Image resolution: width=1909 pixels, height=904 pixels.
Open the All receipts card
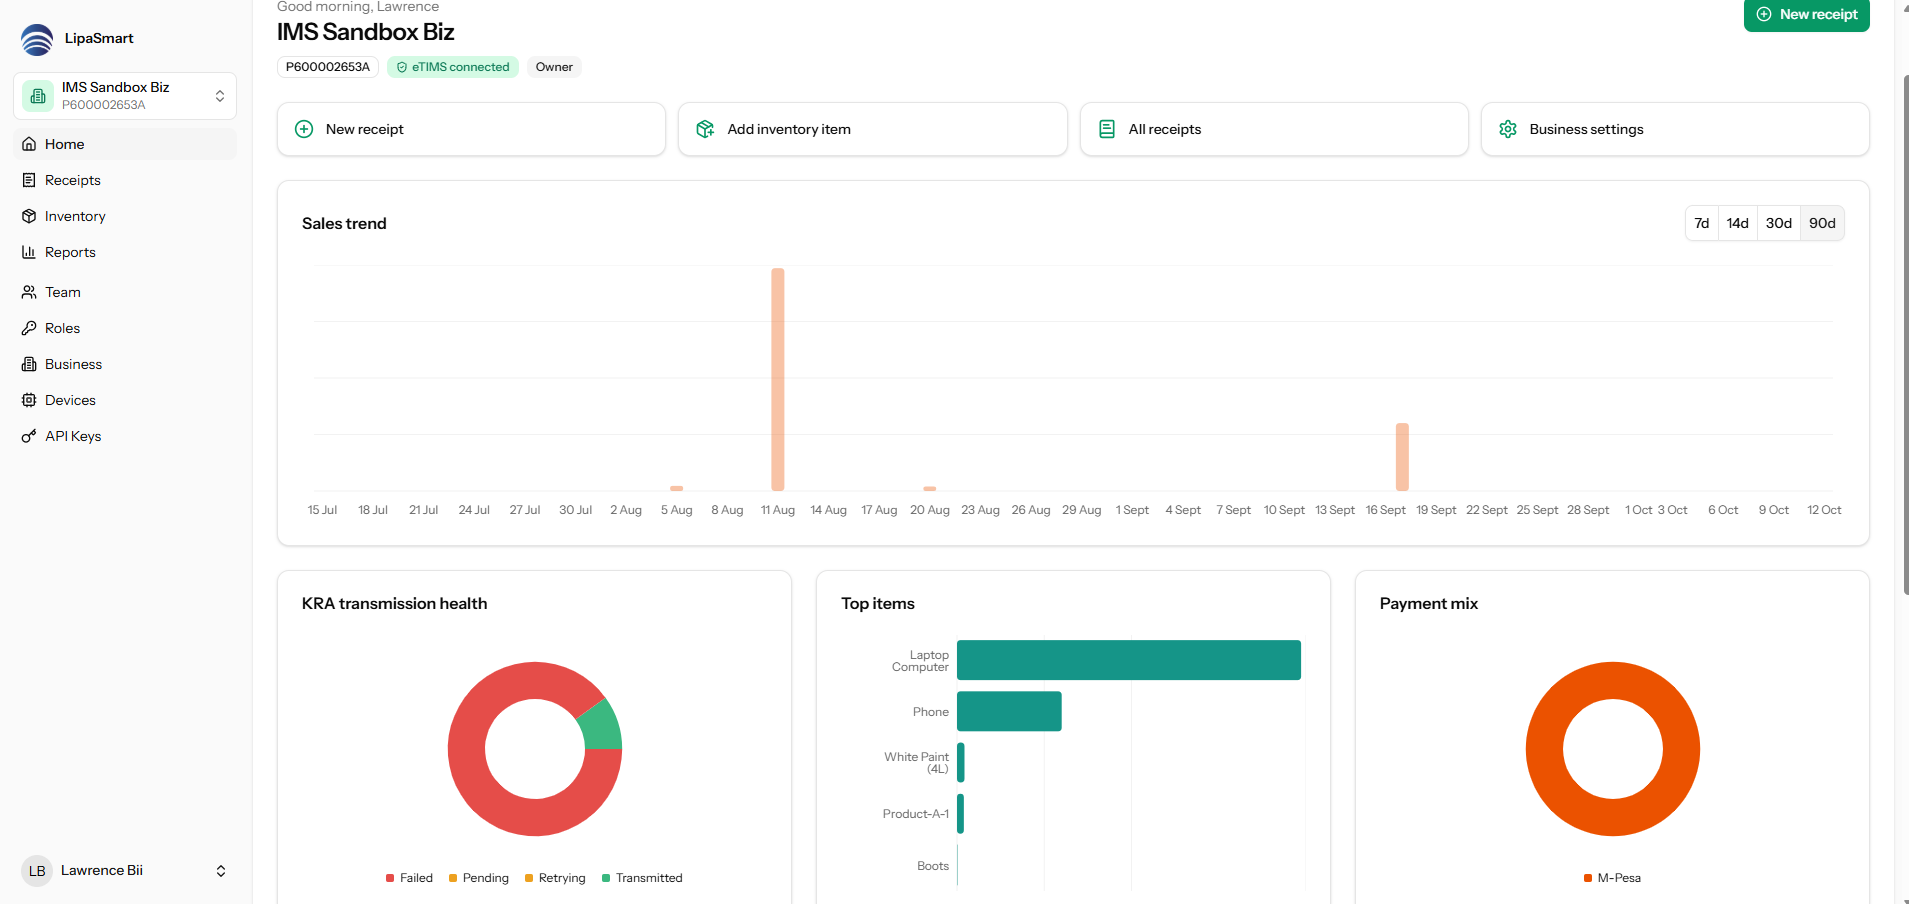(x=1274, y=129)
